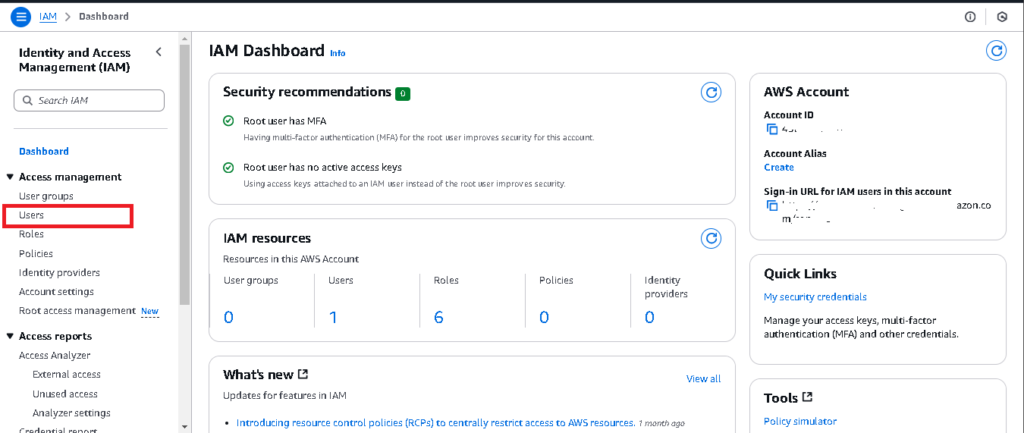The height and width of the screenshot is (433, 1024).
Task: Open Users in the sidebar
Action: 31,215
